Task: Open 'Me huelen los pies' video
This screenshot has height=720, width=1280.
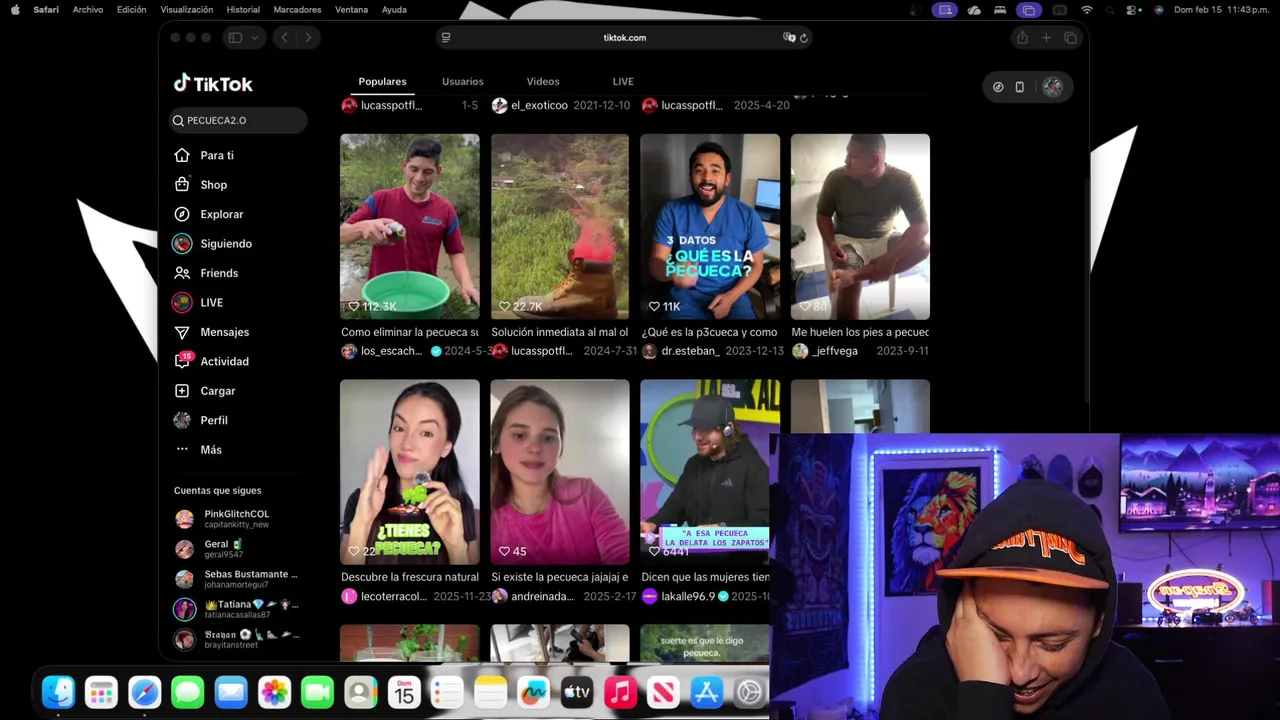Action: pos(860,227)
